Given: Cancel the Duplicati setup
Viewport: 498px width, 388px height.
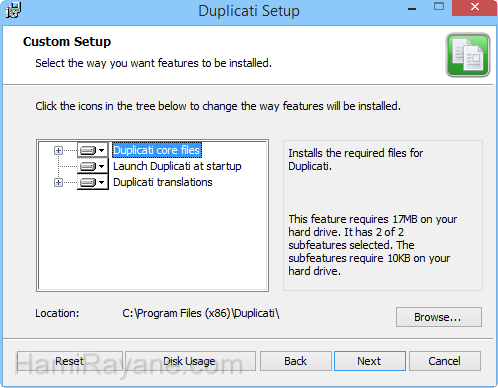Looking at the screenshot, I should click(x=445, y=361).
